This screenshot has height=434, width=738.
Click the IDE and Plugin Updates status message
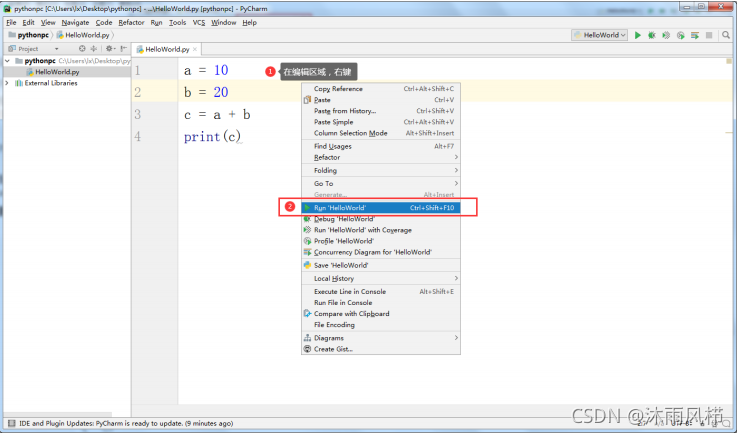126,423
